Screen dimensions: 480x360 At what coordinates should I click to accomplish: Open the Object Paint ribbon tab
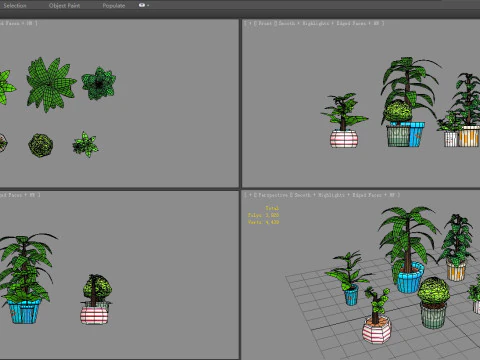pos(64,5)
